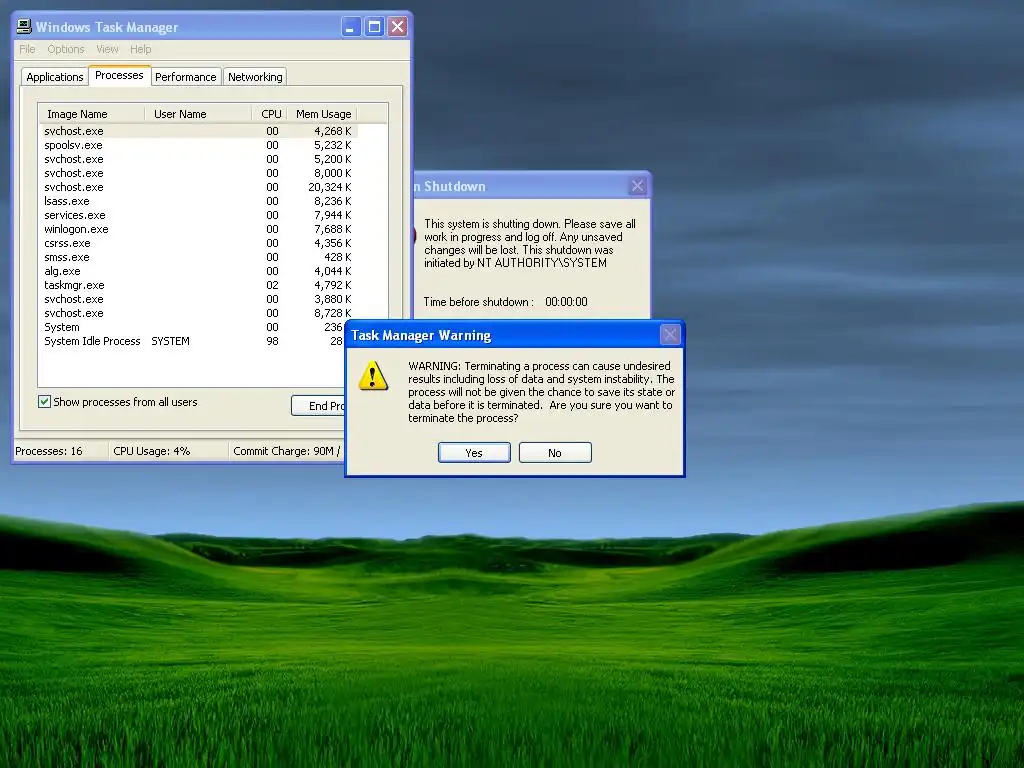Open the Options menu
This screenshot has width=1024, height=768.
coord(66,49)
